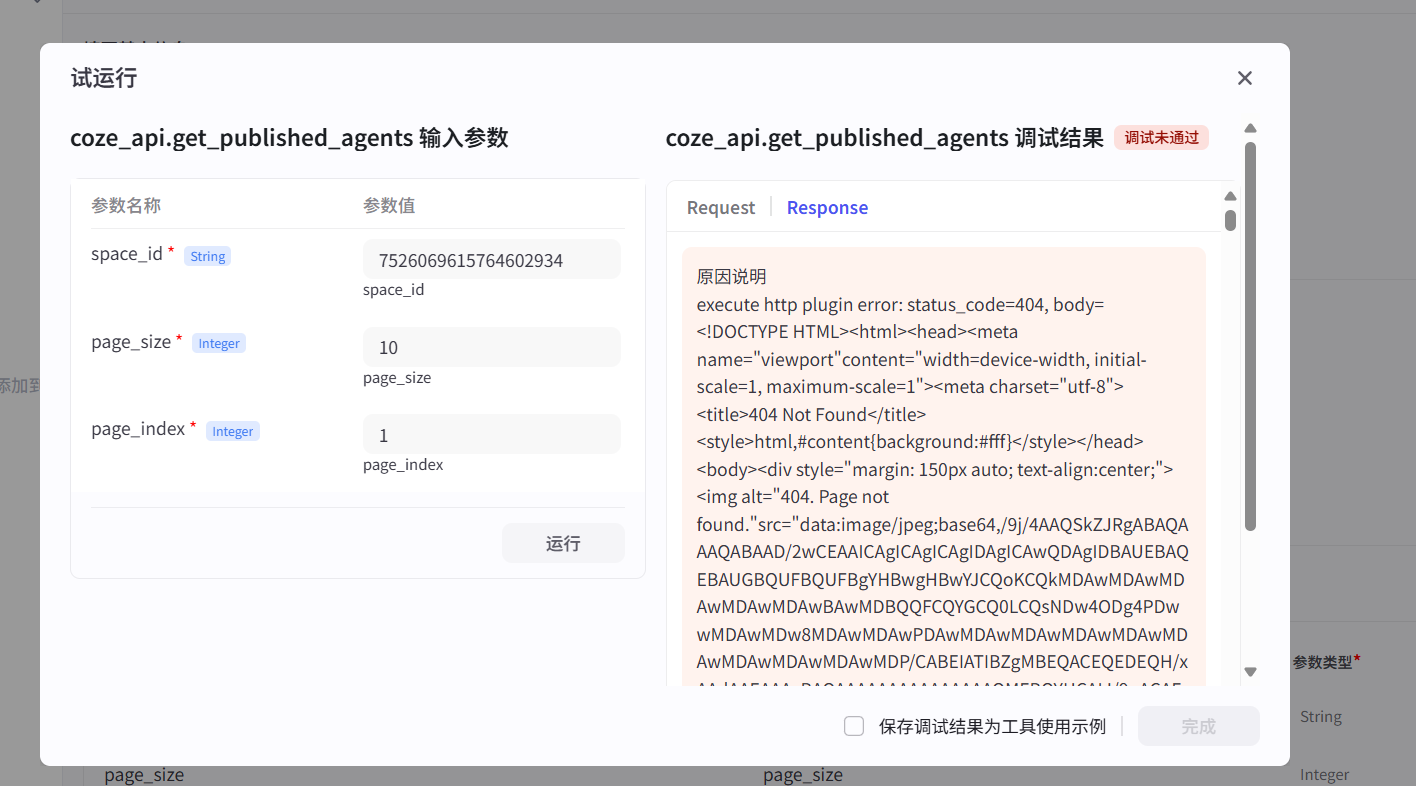The width and height of the screenshot is (1416, 786).
Task: Click the 'coze_api.get_published_agents 输入参数' heading
Action: pyautogui.click(x=289, y=138)
